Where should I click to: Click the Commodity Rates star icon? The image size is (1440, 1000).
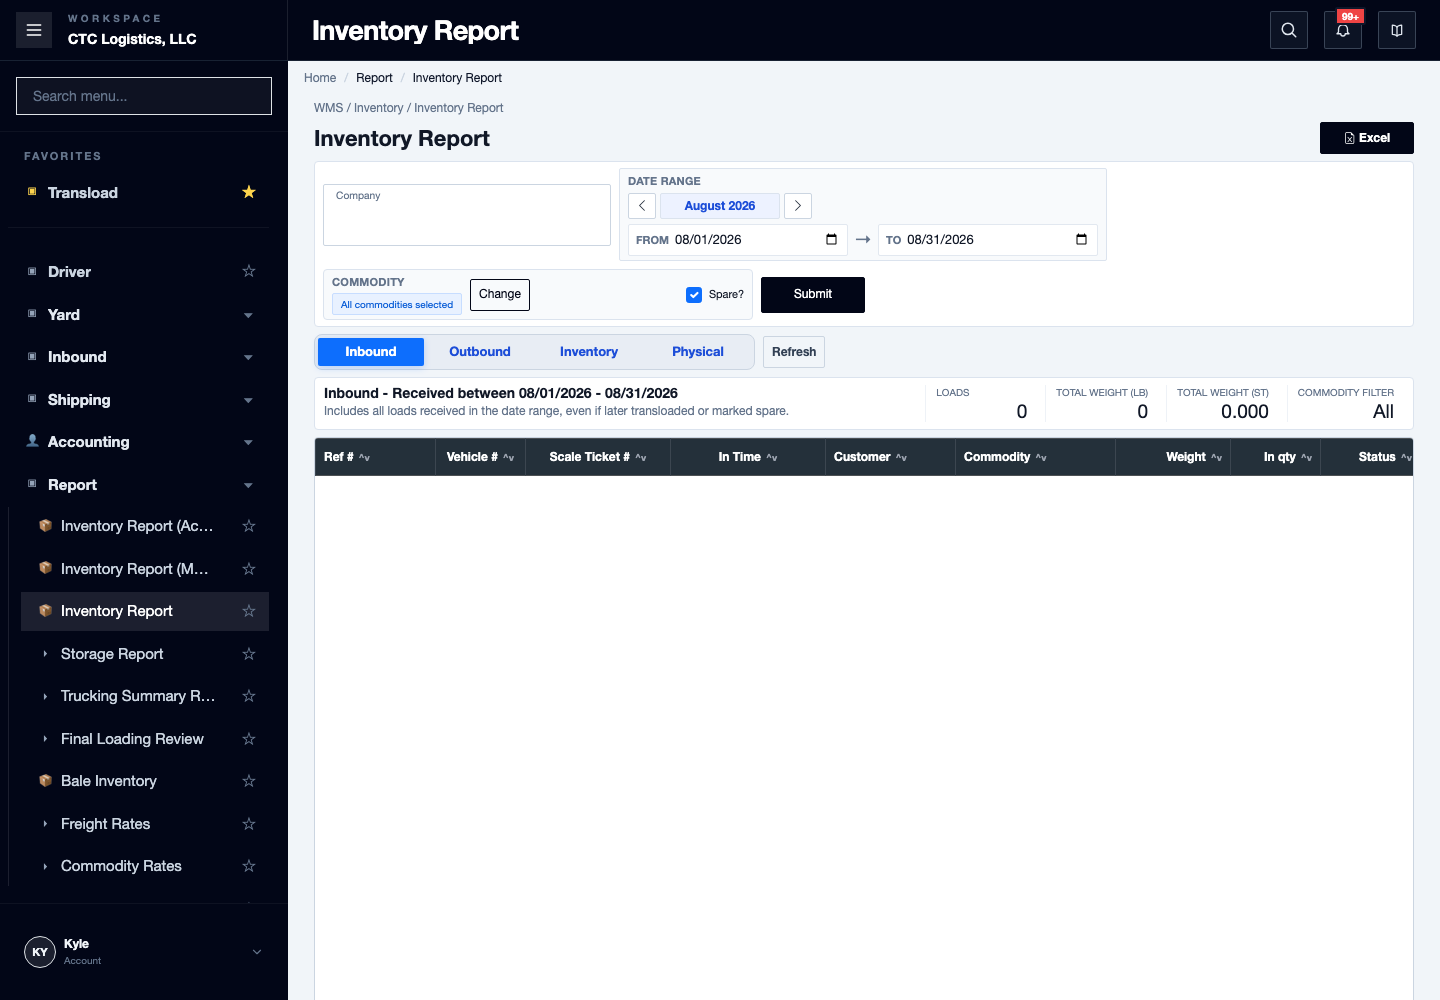(x=249, y=866)
